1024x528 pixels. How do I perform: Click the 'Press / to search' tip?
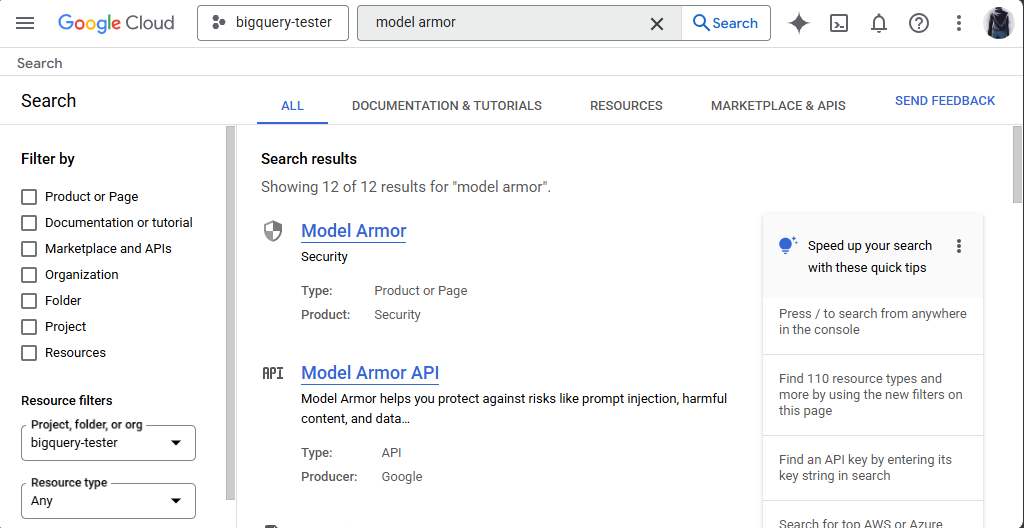point(872,322)
